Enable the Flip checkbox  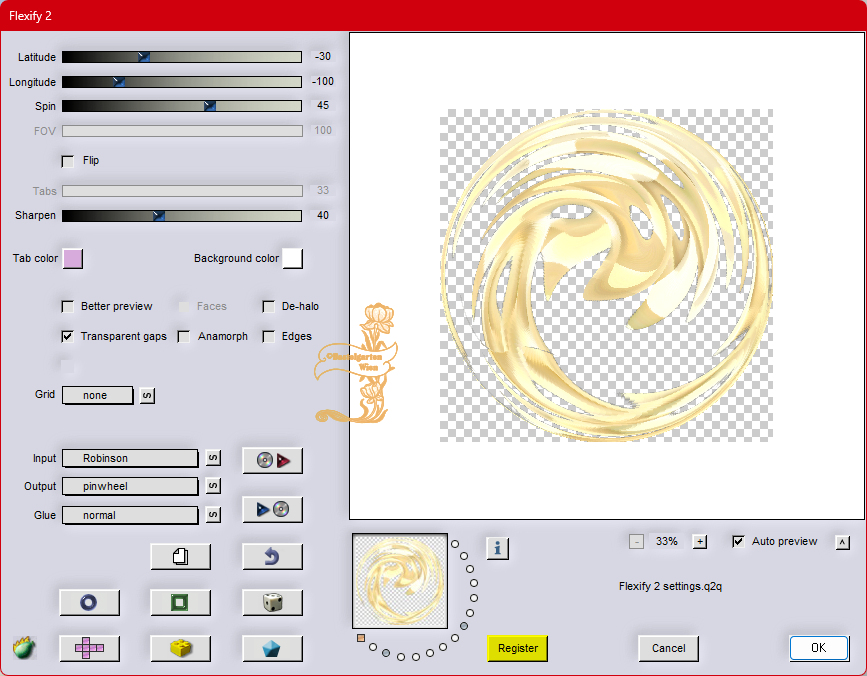coord(68,161)
